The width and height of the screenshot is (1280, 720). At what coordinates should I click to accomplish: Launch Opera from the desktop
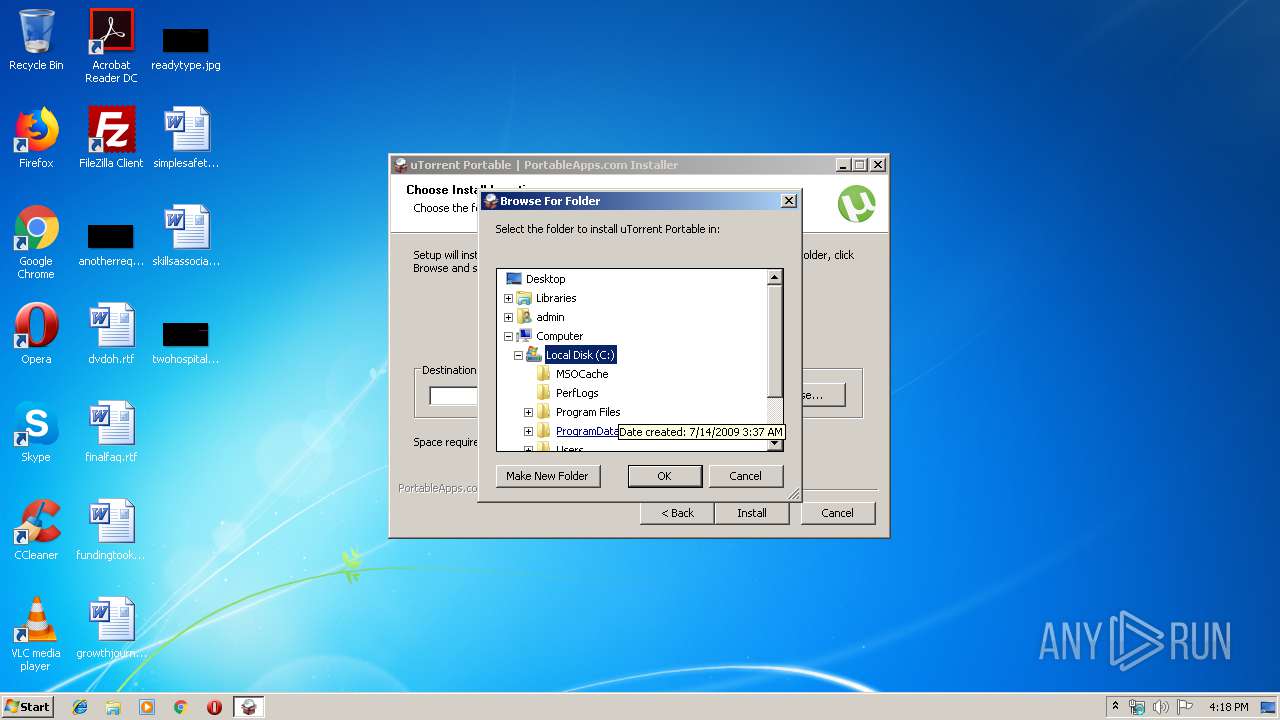tap(36, 334)
